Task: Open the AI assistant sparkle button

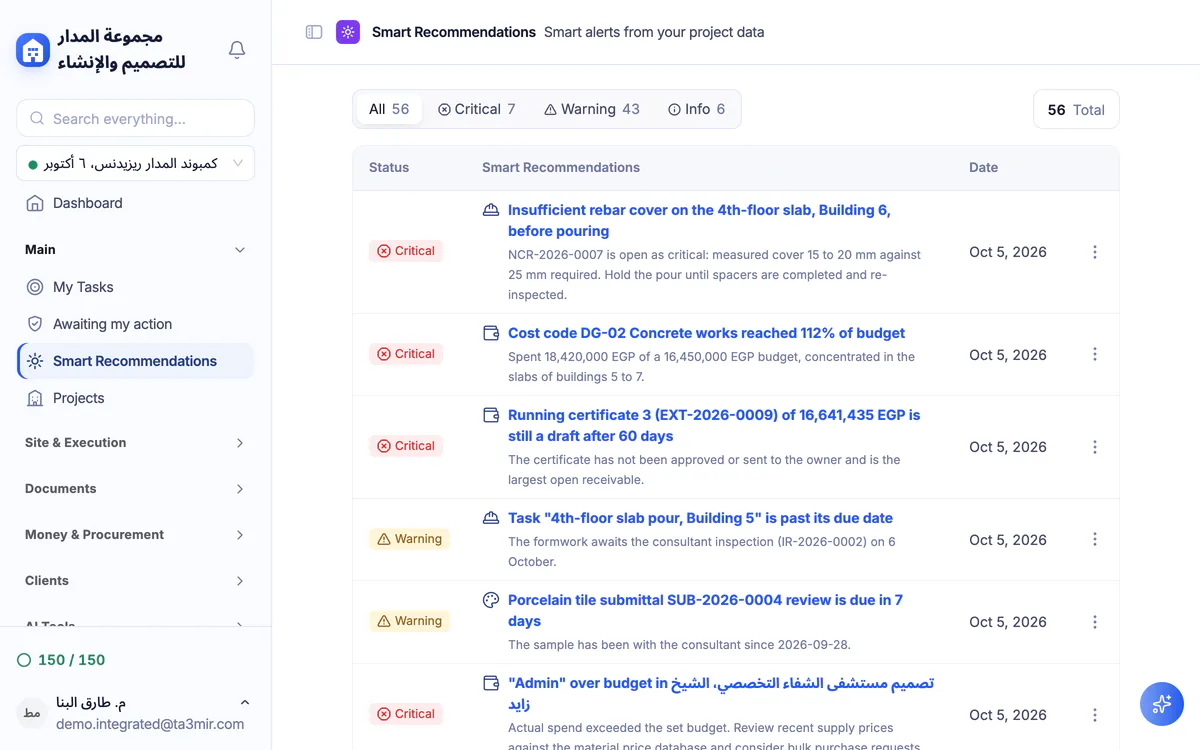Action: point(1162,704)
